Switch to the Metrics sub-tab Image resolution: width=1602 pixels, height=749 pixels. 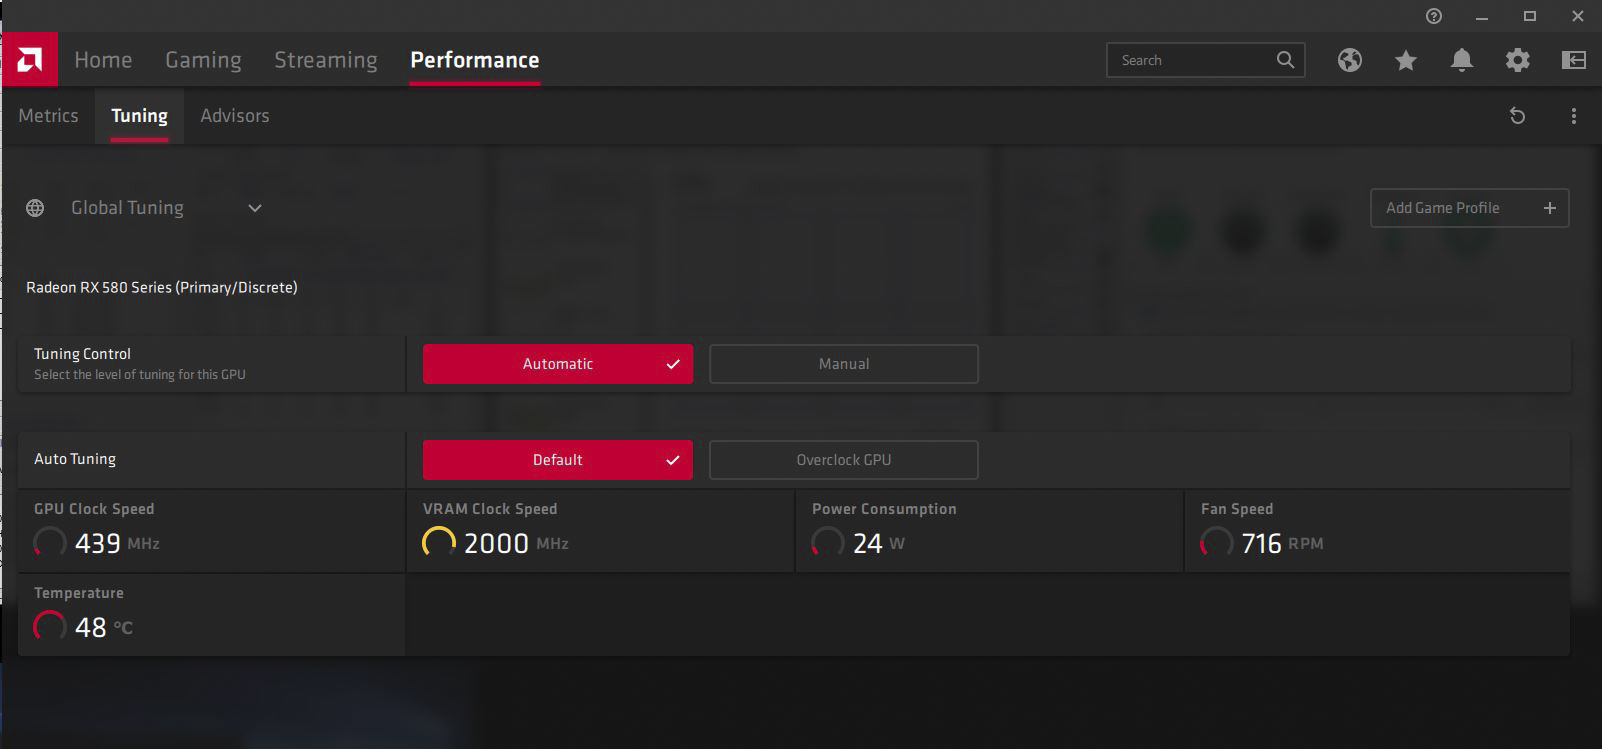coord(48,116)
